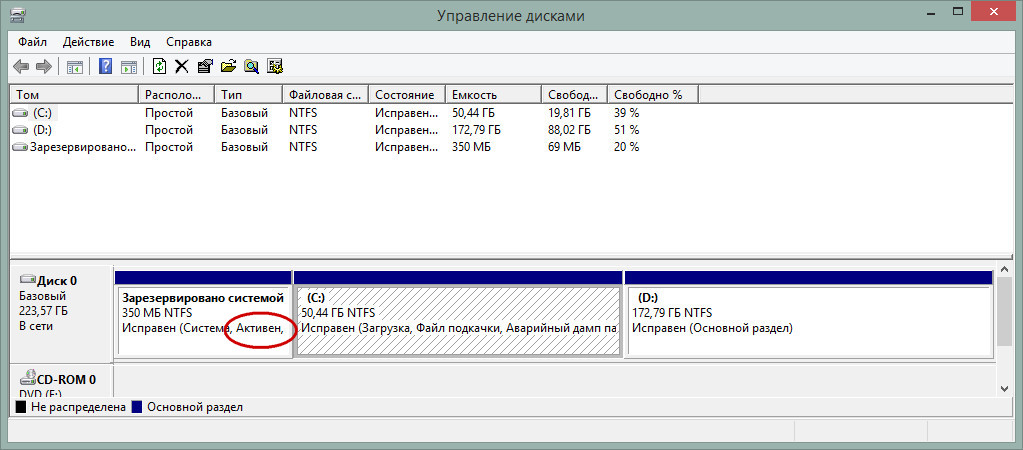This screenshot has height=450, width=1023.
Task: Click the Back arrow in the toolbar
Action: coord(22,66)
